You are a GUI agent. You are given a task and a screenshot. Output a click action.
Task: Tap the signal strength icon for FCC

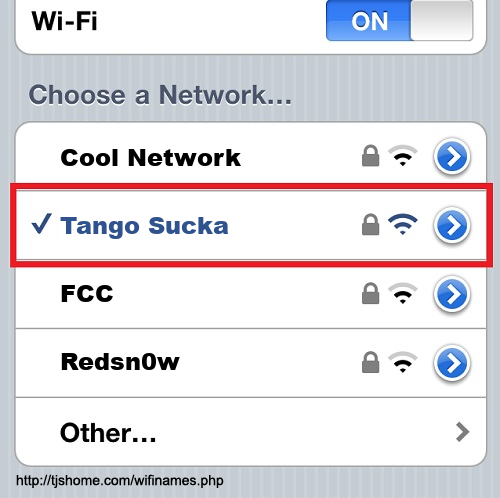[x=403, y=293]
